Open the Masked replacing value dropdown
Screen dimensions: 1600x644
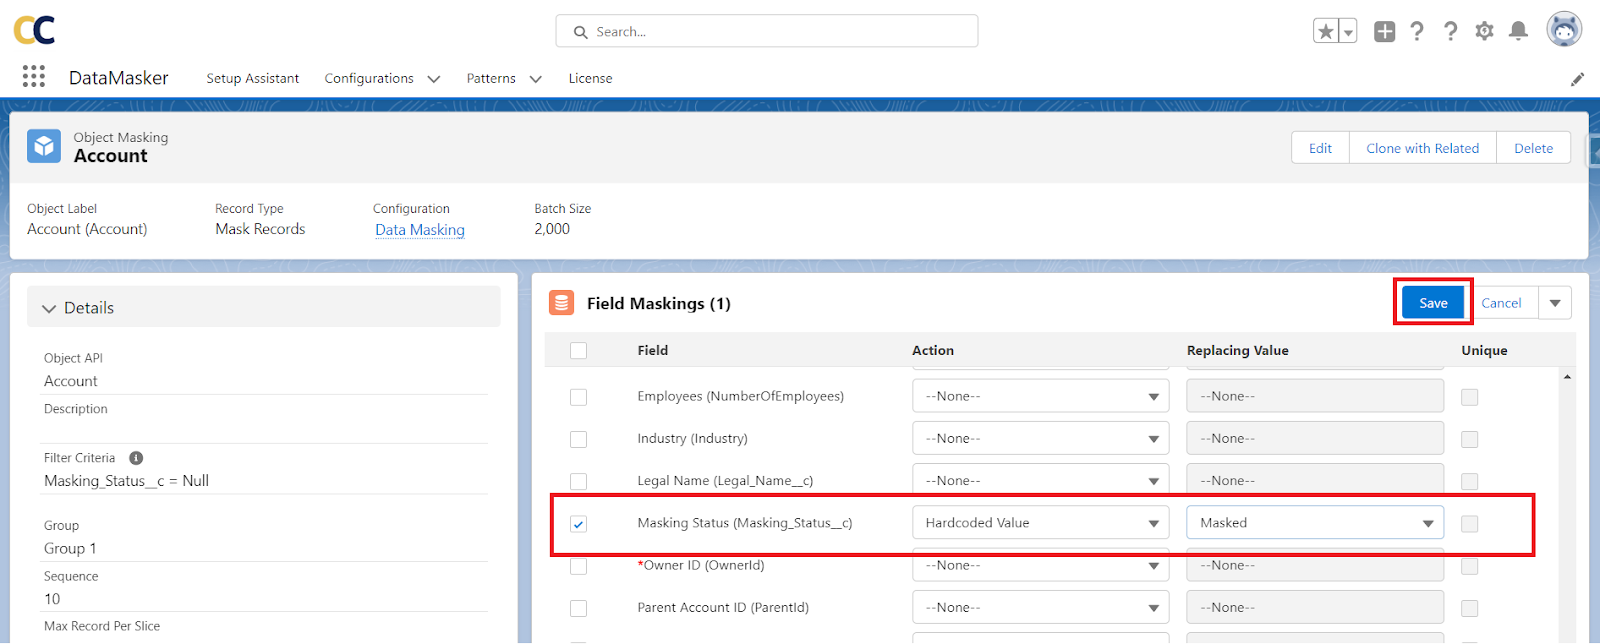(x=1314, y=523)
